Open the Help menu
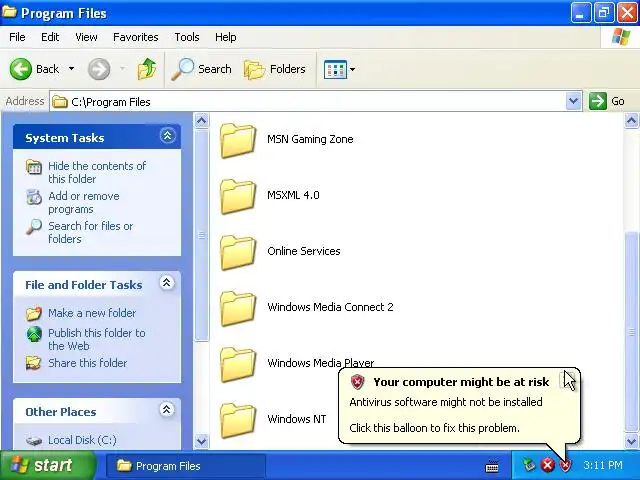 coord(226,37)
